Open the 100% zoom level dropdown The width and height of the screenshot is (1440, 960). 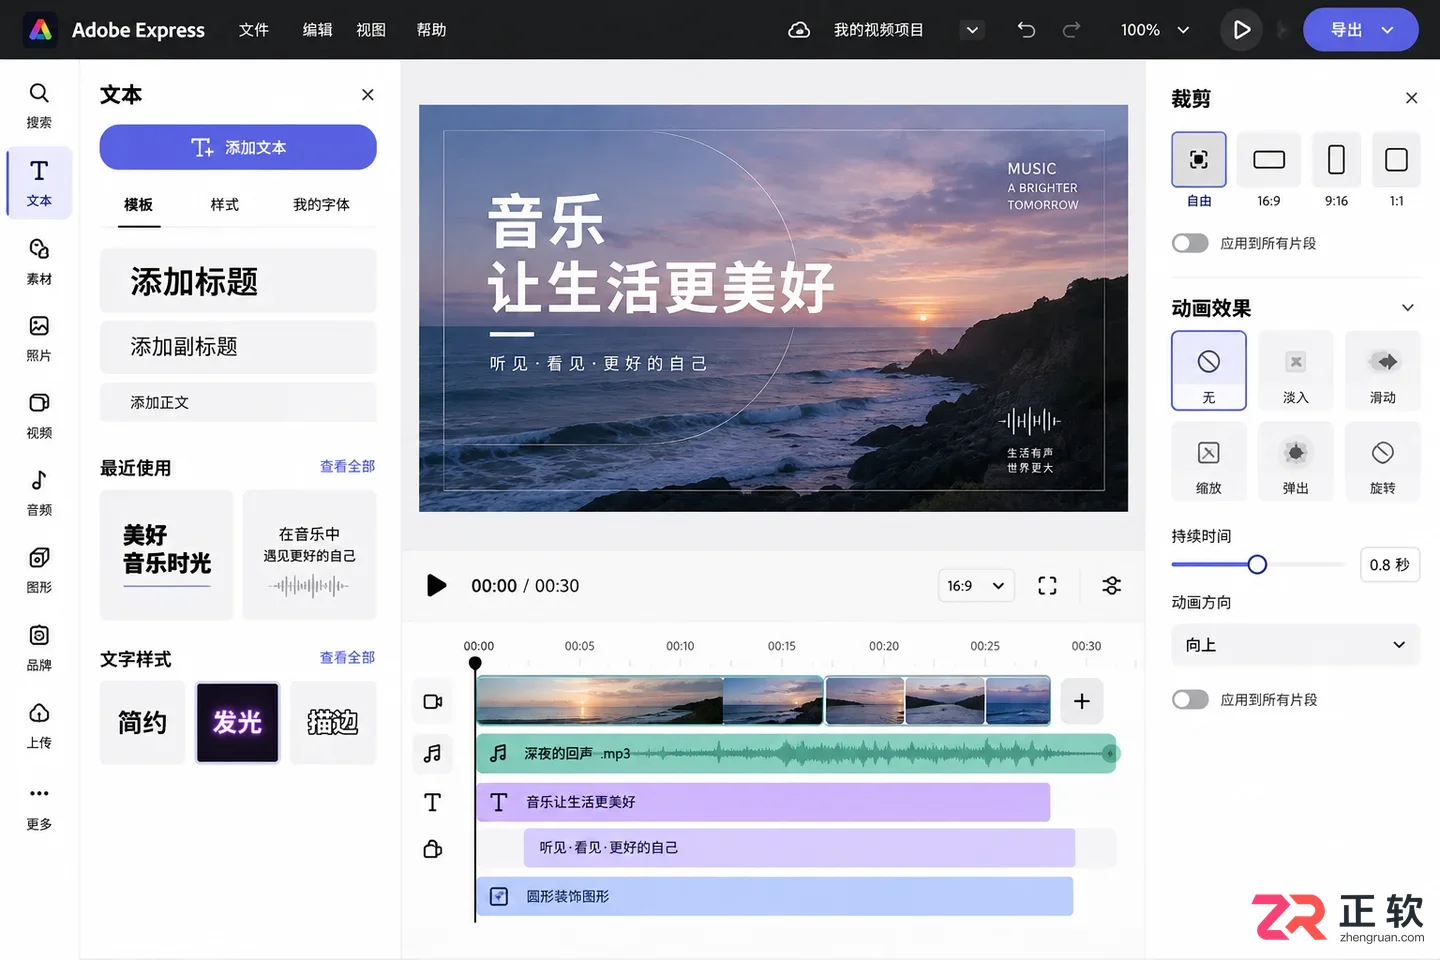(x=1156, y=30)
